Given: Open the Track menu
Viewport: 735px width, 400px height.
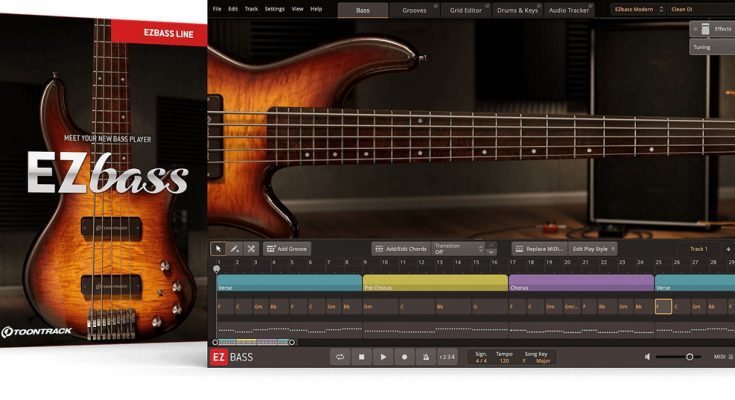Looking at the screenshot, I should click(x=251, y=9).
